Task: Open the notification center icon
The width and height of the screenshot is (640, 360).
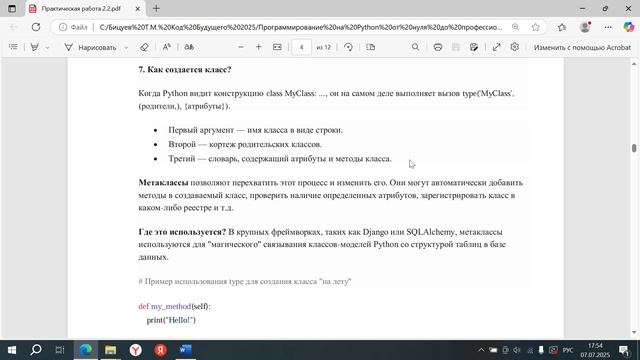Action: point(624,350)
